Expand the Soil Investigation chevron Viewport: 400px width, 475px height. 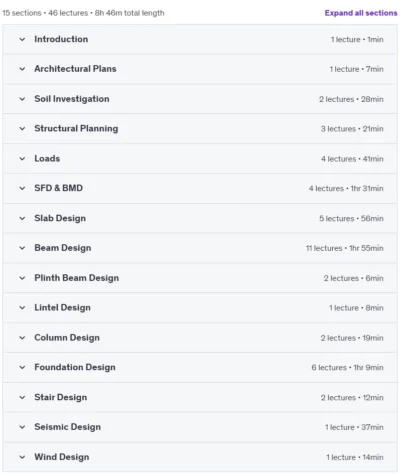(x=22, y=99)
